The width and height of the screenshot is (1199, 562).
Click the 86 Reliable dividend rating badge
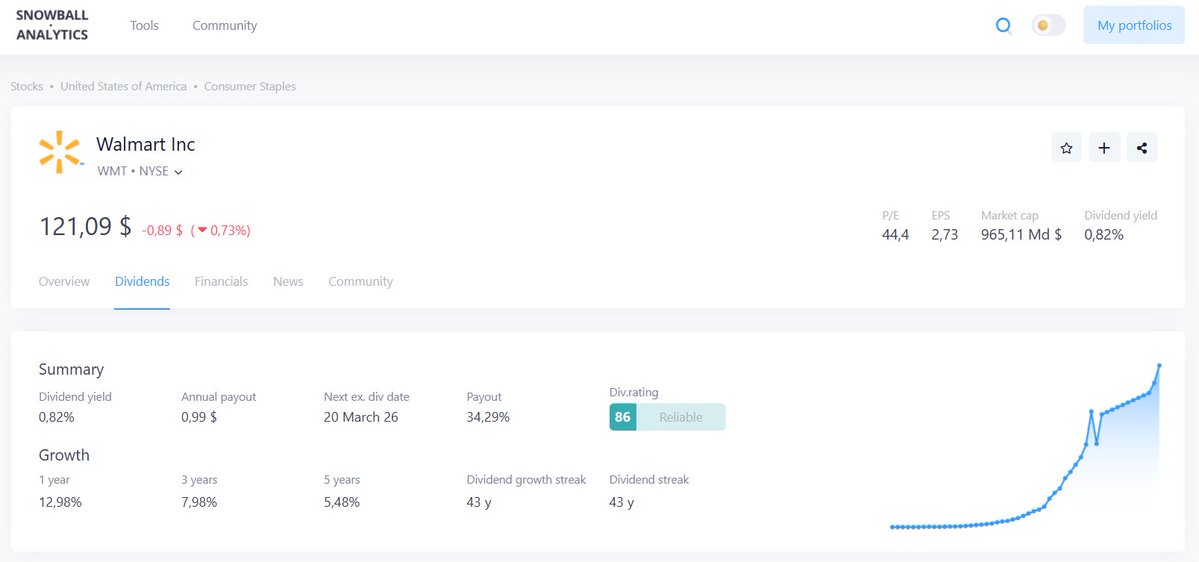(x=668, y=417)
